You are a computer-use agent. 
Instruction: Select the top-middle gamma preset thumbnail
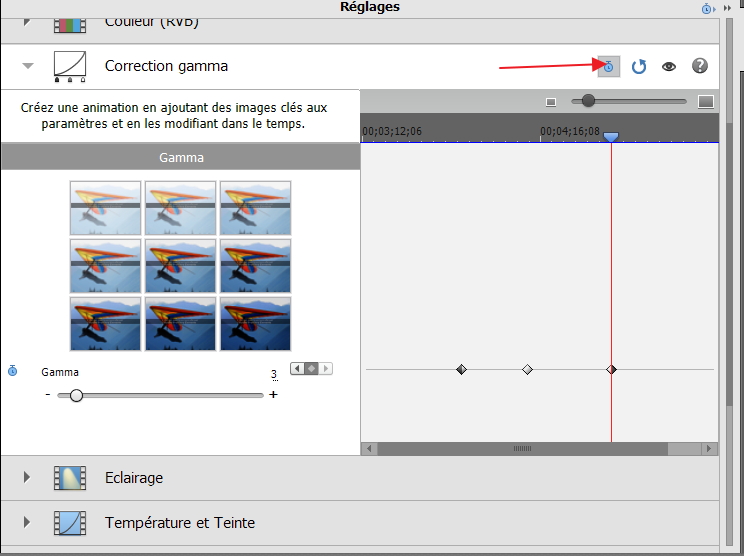pos(180,208)
